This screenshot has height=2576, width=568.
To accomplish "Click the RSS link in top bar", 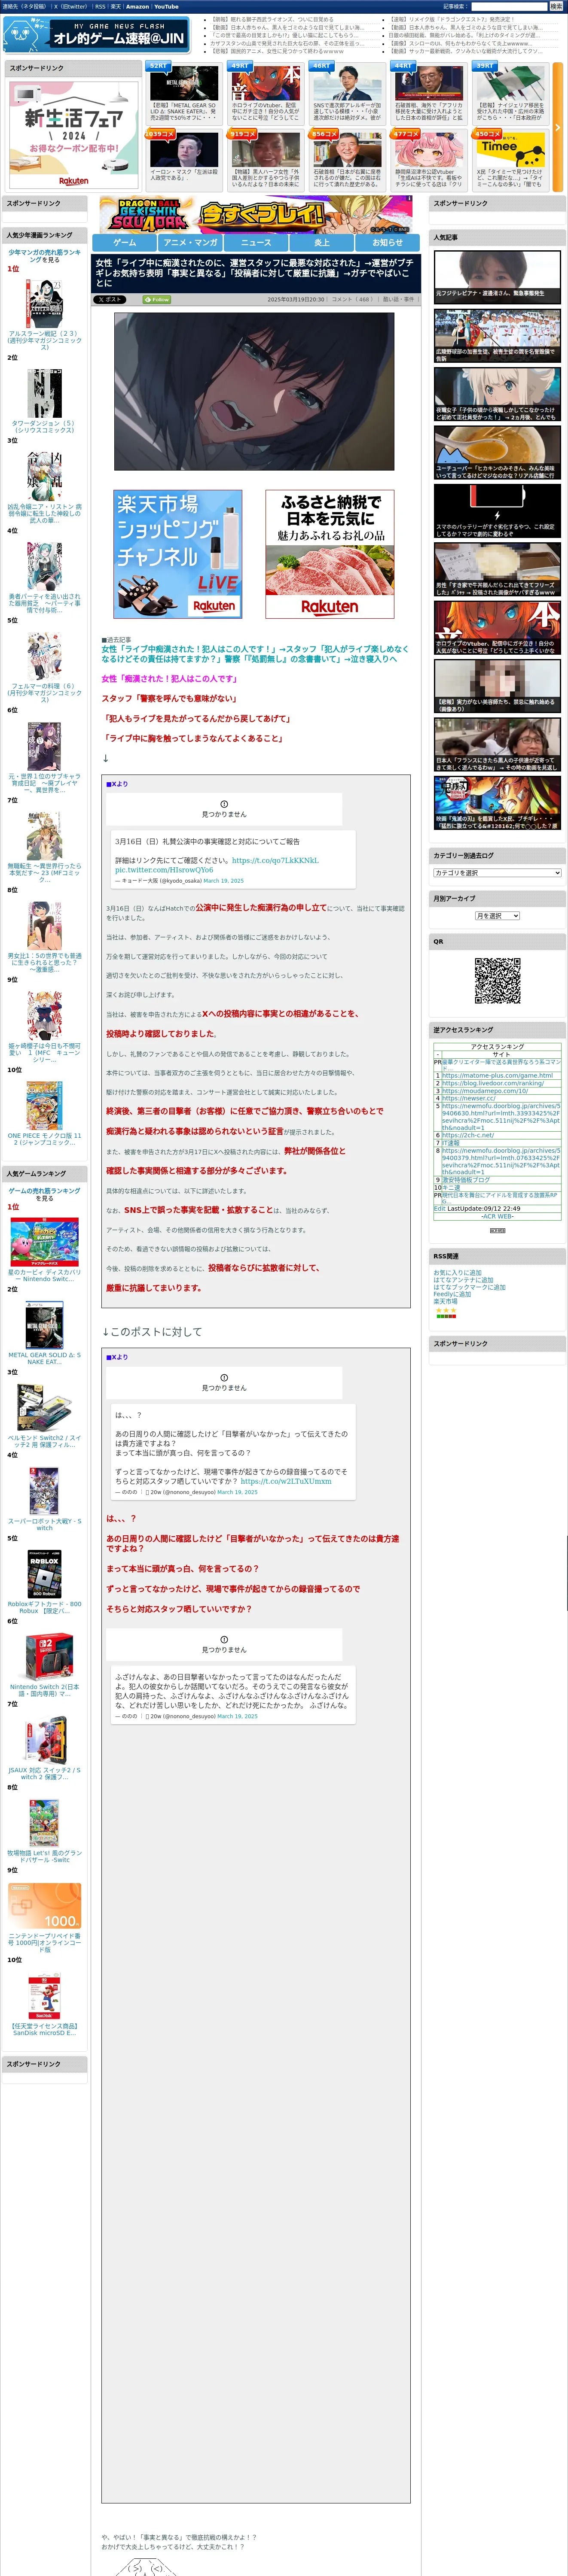I will point(100,6).
